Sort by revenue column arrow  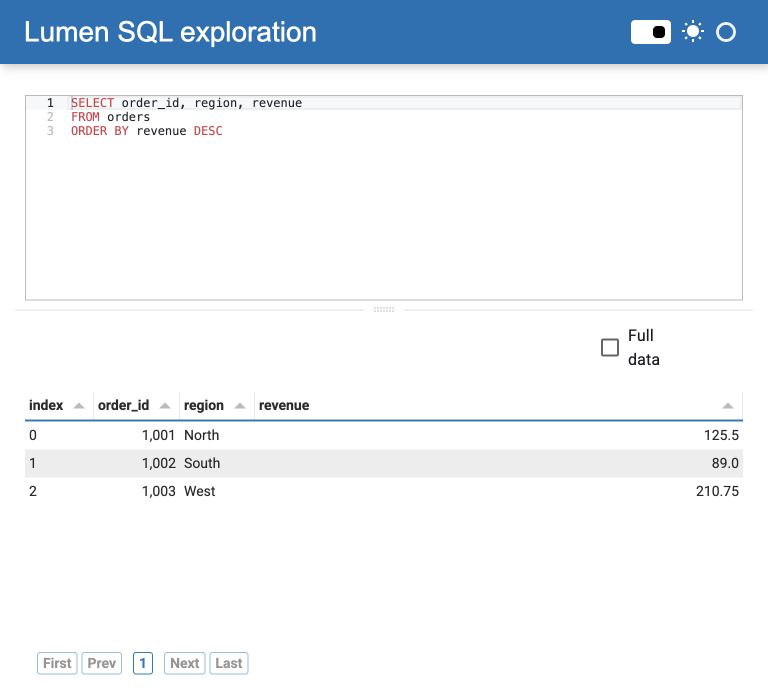[728, 406]
